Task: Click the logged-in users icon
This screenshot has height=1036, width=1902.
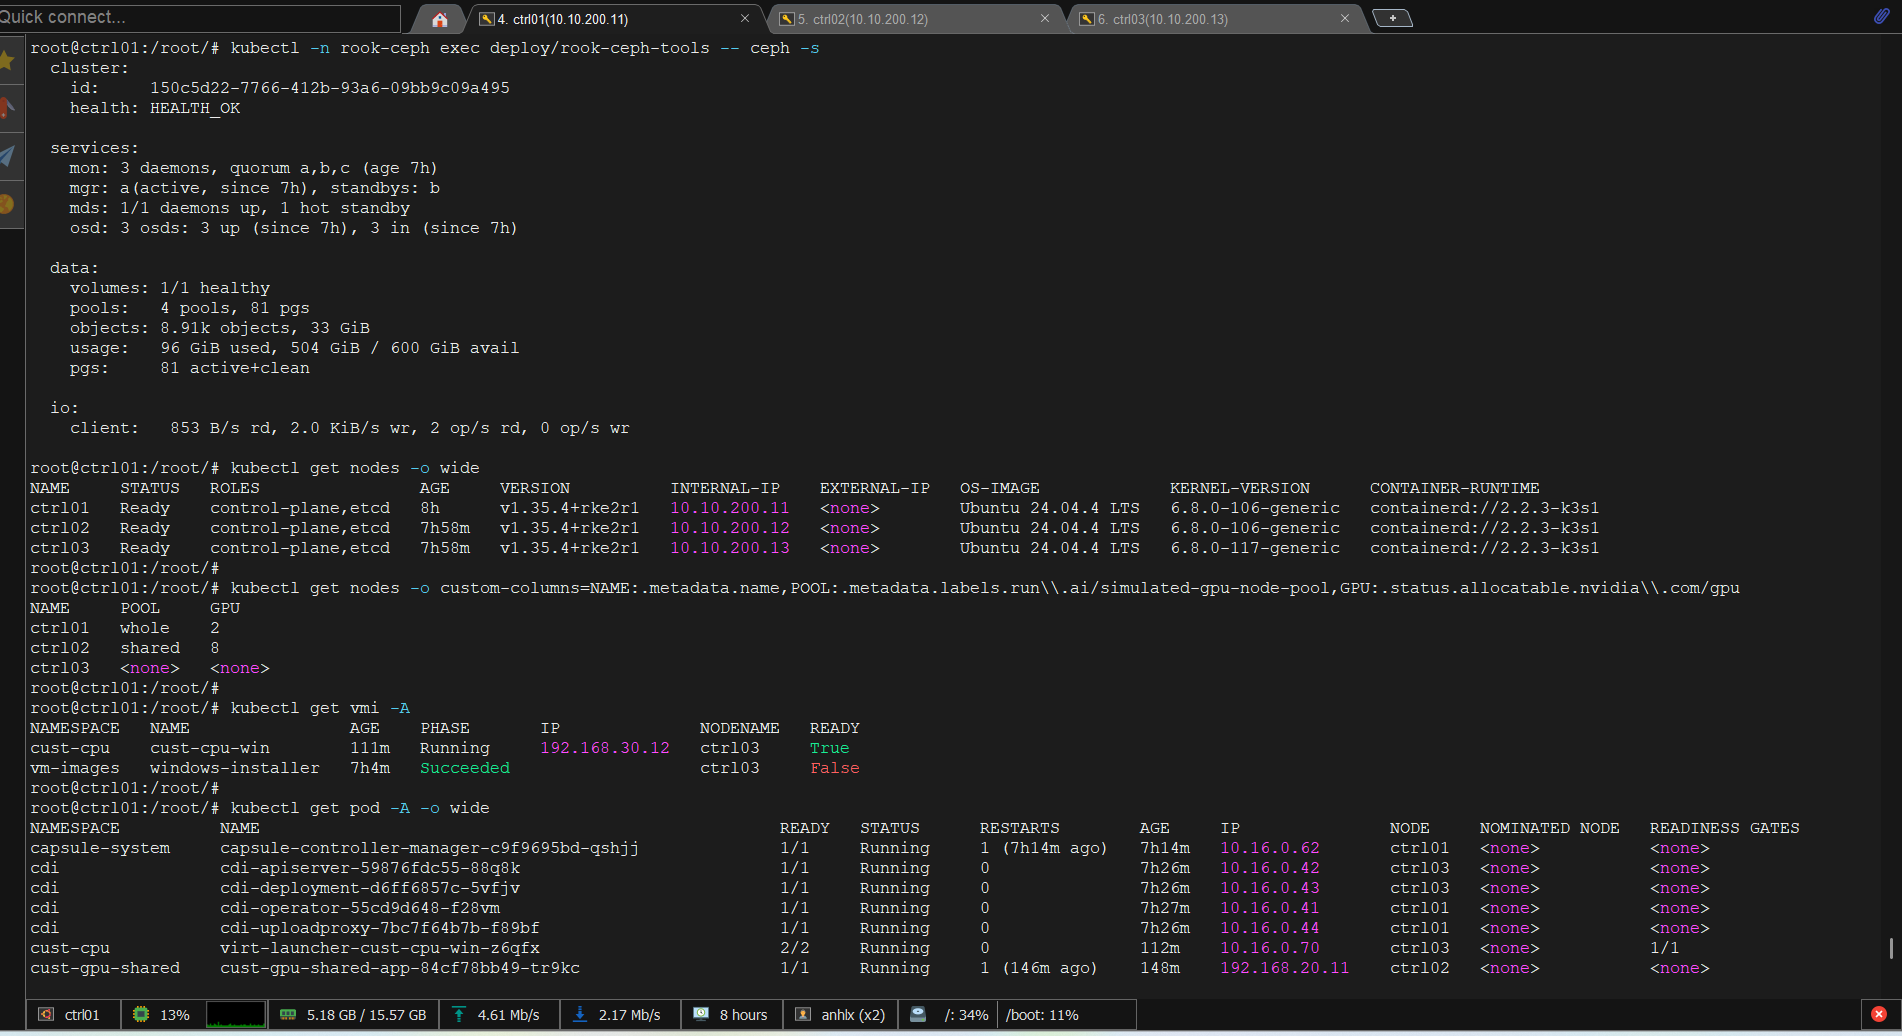Action: (x=803, y=1014)
